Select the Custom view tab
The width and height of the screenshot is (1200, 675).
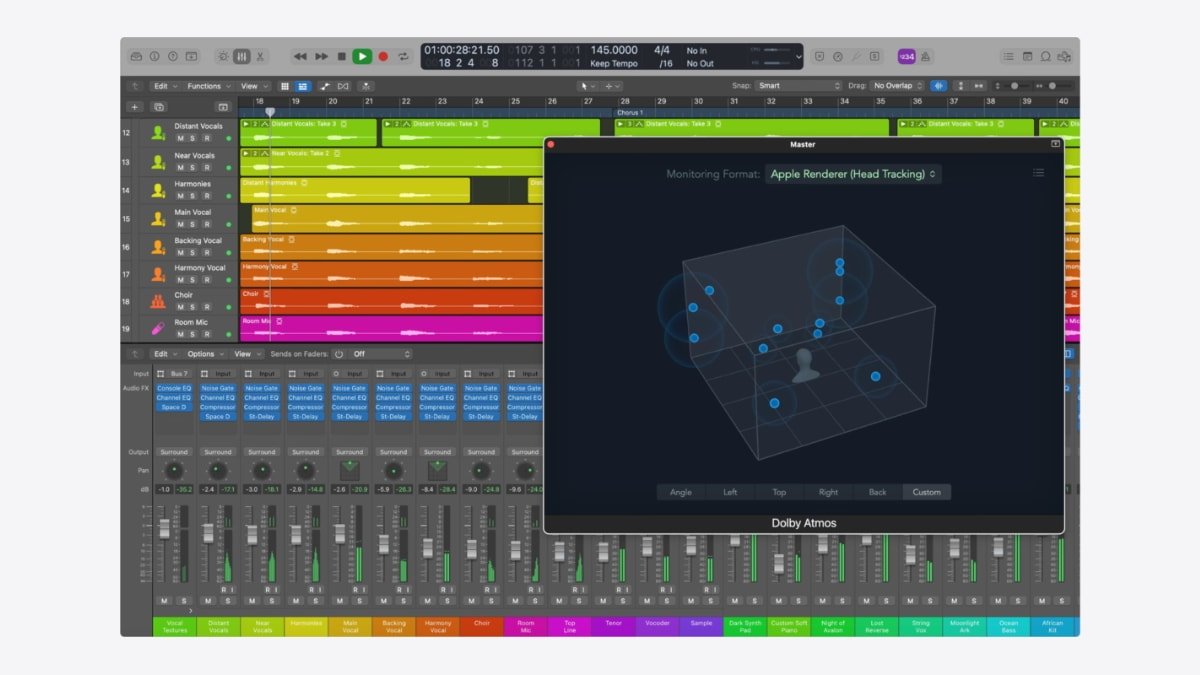pos(926,492)
